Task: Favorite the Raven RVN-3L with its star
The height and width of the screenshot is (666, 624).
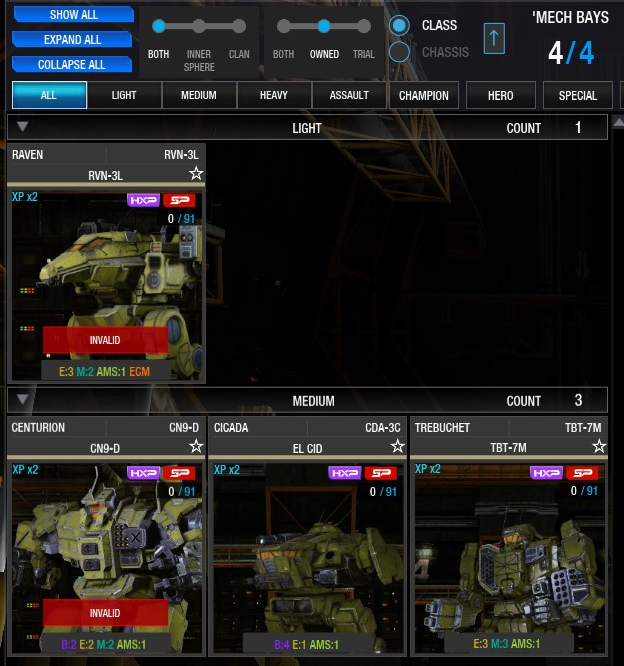Action: pos(196,173)
